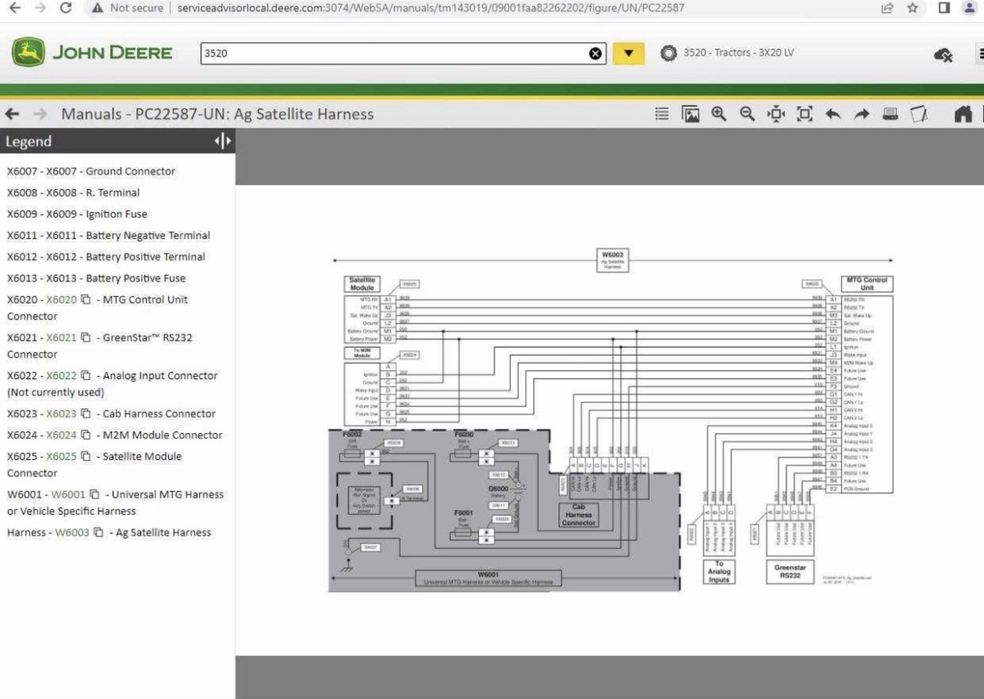The width and height of the screenshot is (984, 699).
Task: Open the image gallery icon
Action: [690, 114]
